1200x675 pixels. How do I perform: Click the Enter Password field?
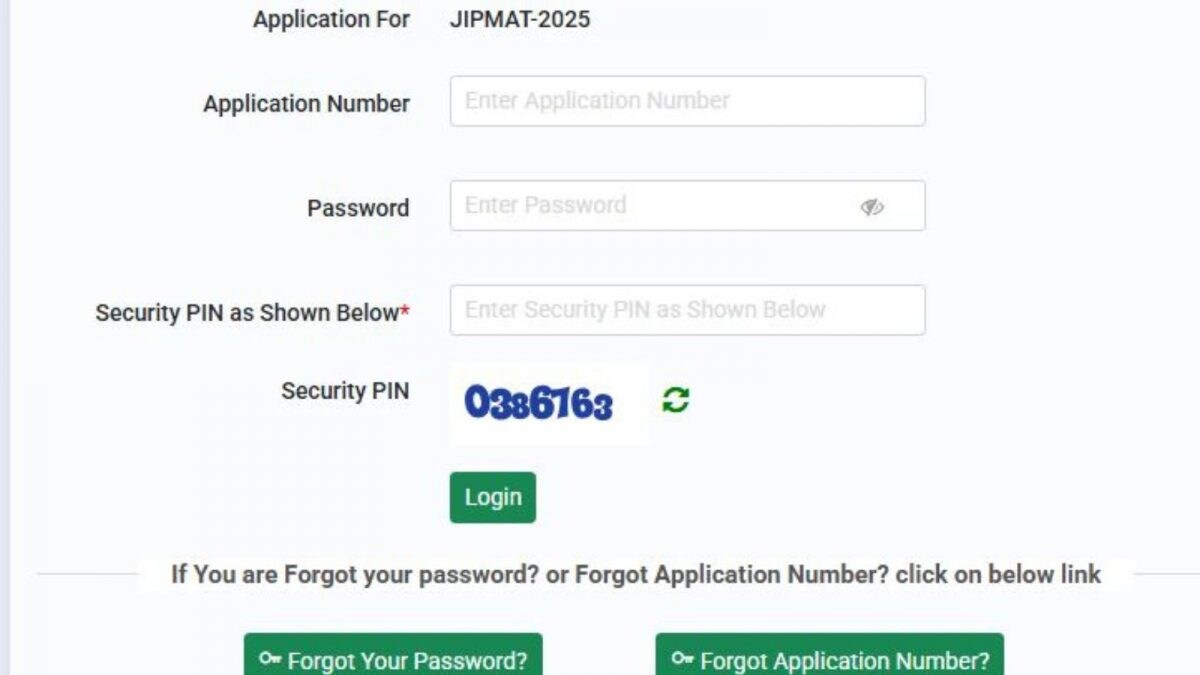pyautogui.click(x=688, y=205)
